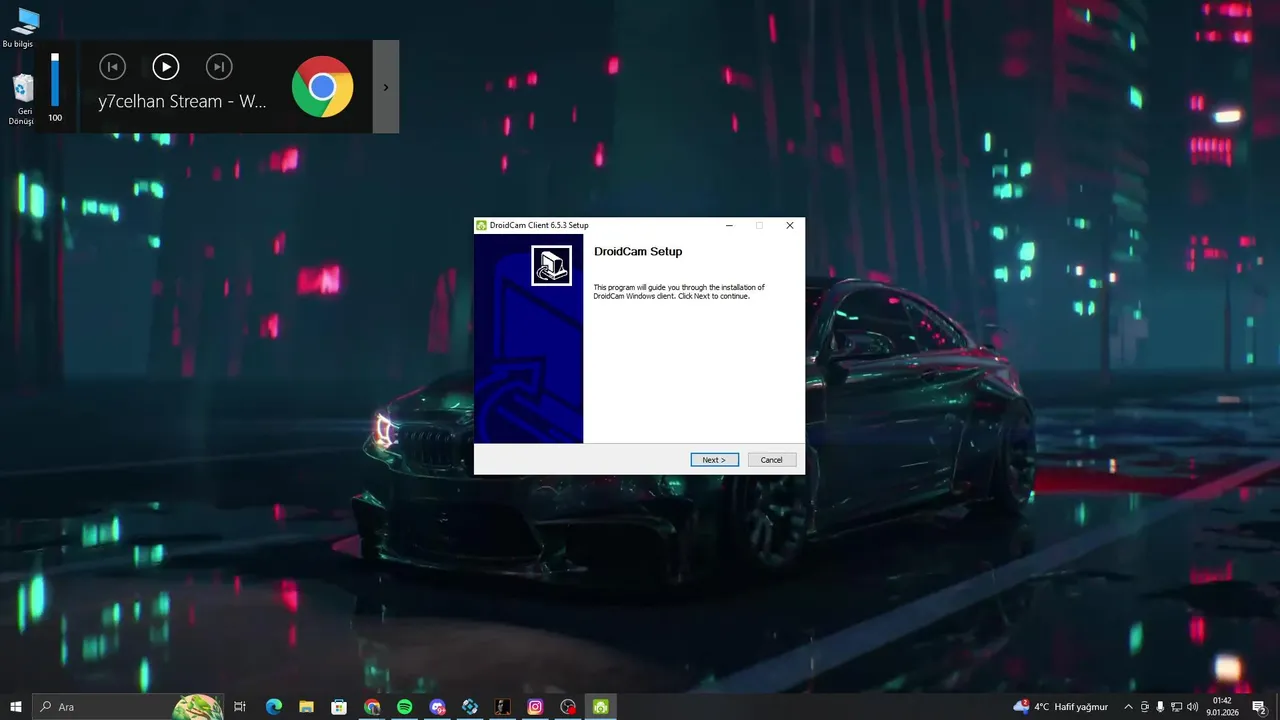Click the microphone tray icon
1280x720 pixels.
coord(1160,707)
